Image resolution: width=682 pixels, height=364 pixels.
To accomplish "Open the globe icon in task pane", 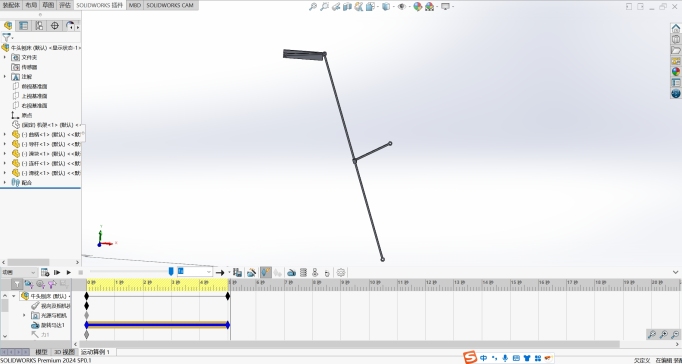I will (x=675, y=94).
